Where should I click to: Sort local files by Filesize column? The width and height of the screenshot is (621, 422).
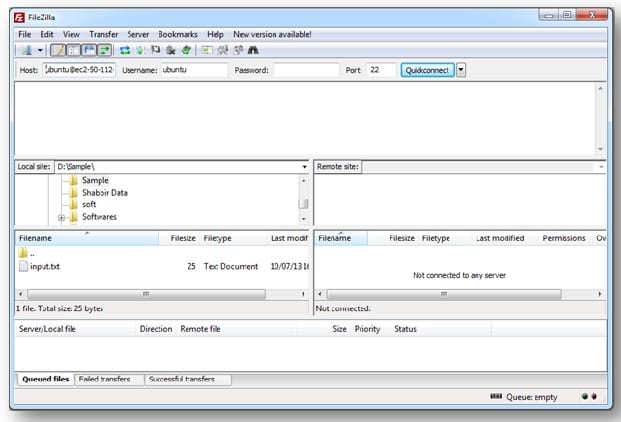(179, 238)
